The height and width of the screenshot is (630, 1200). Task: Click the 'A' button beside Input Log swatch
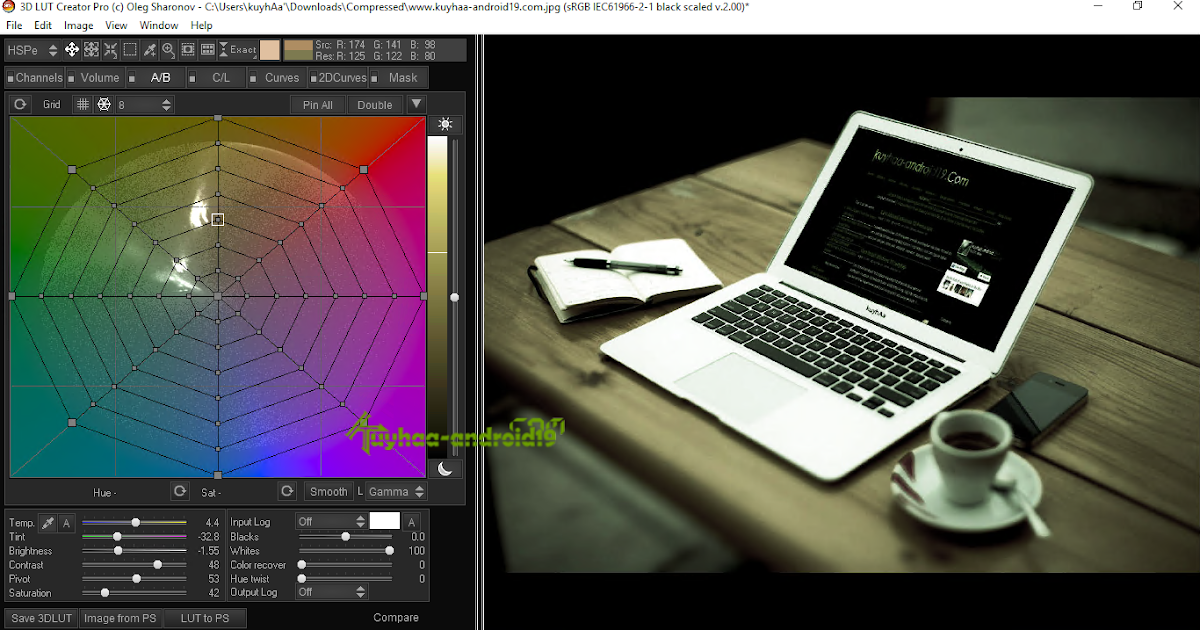click(x=412, y=521)
